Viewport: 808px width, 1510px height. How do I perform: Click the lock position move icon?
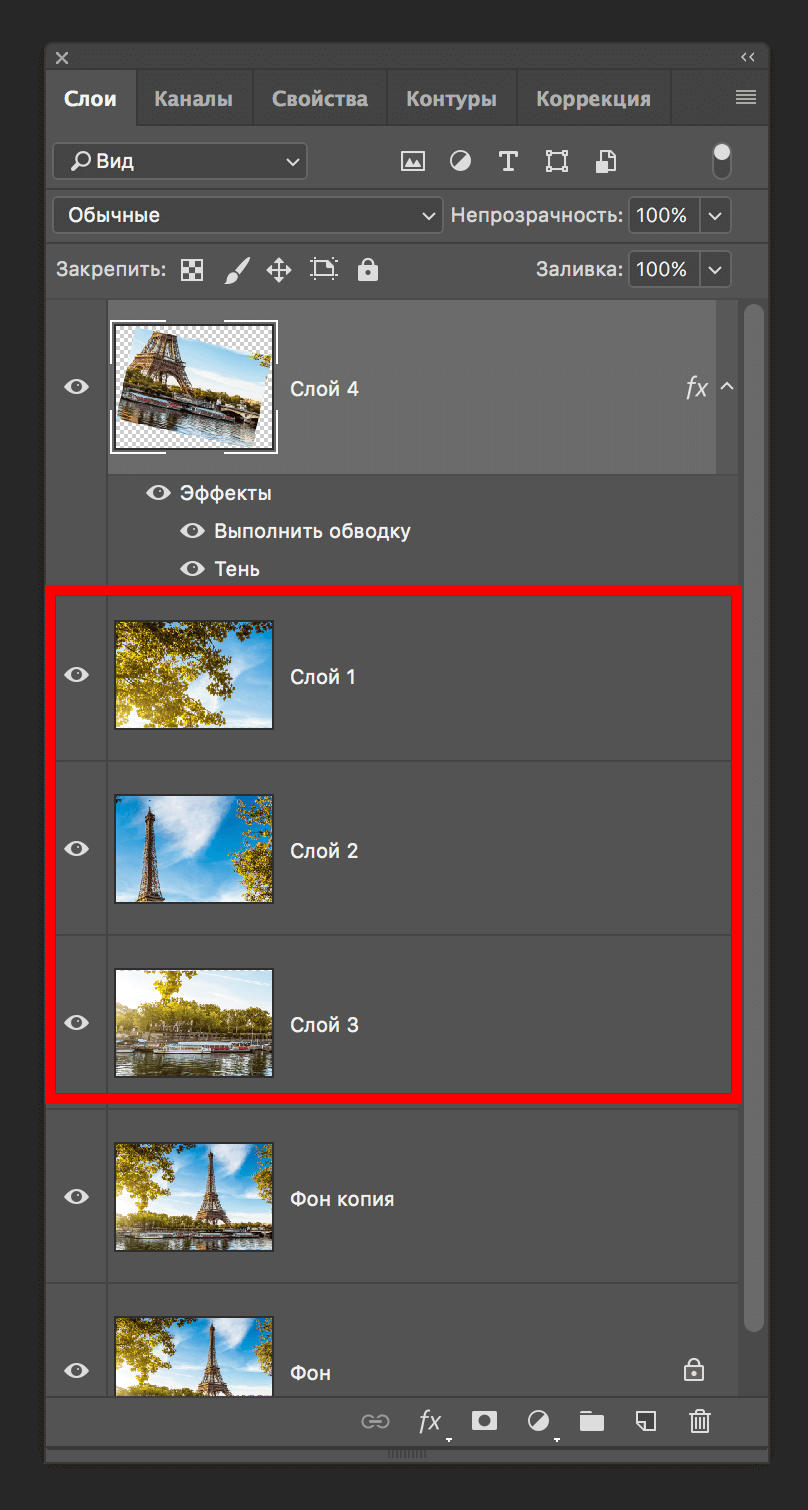click(279, 269)
